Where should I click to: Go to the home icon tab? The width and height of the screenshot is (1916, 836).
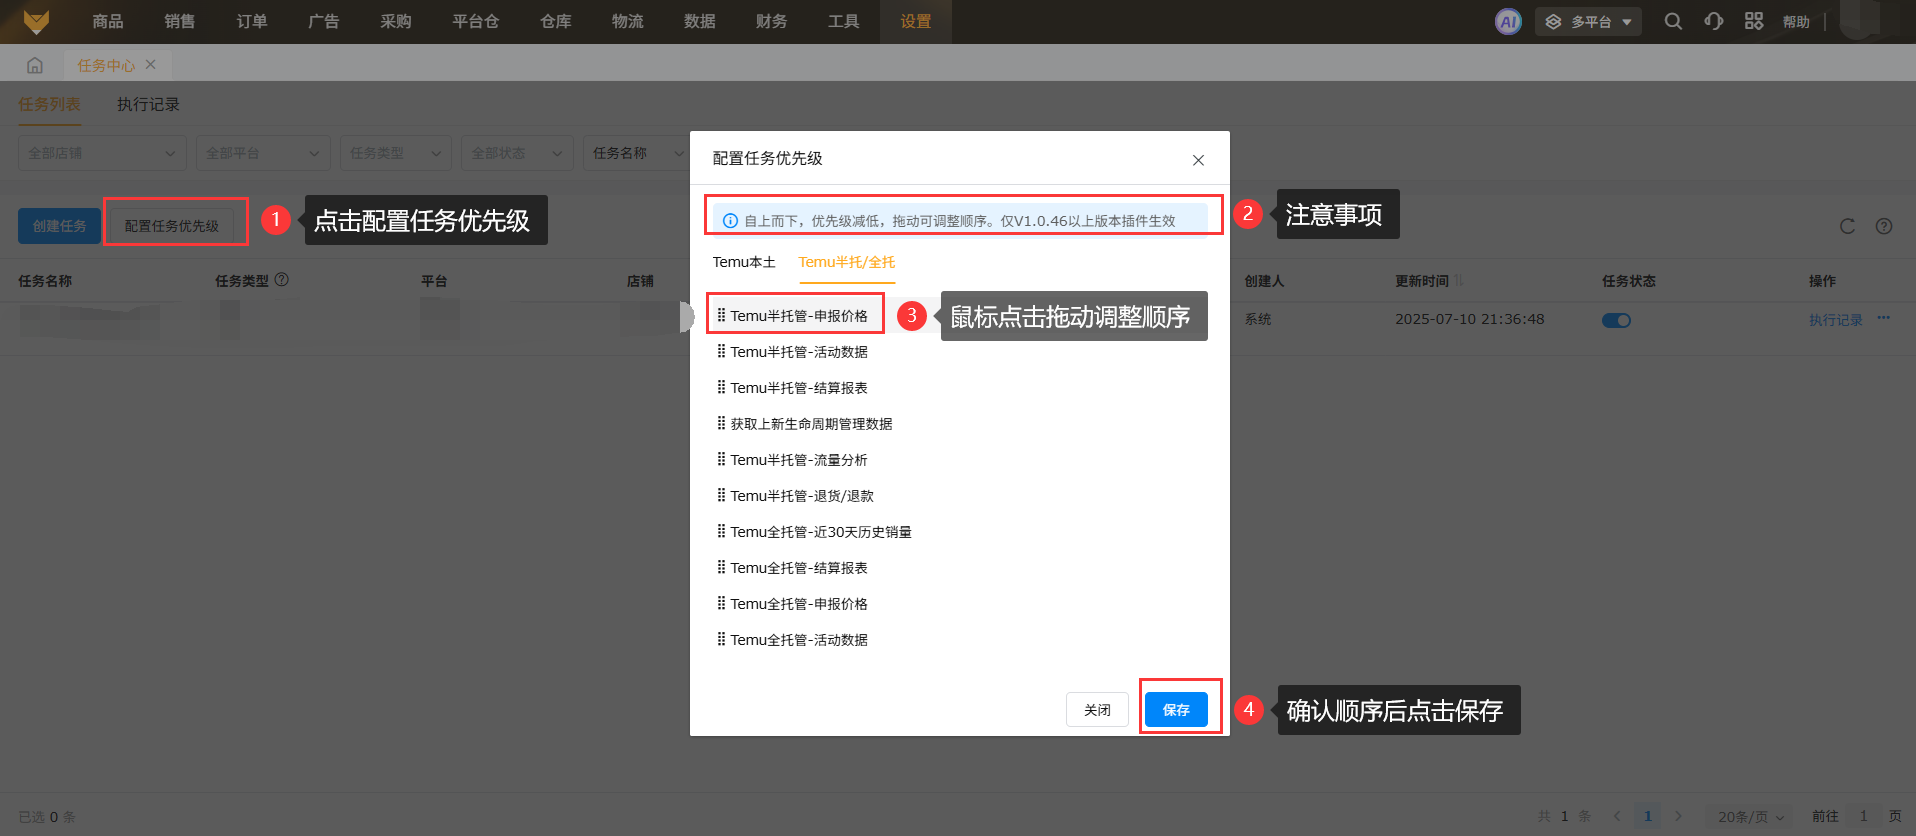click(35, 65)
